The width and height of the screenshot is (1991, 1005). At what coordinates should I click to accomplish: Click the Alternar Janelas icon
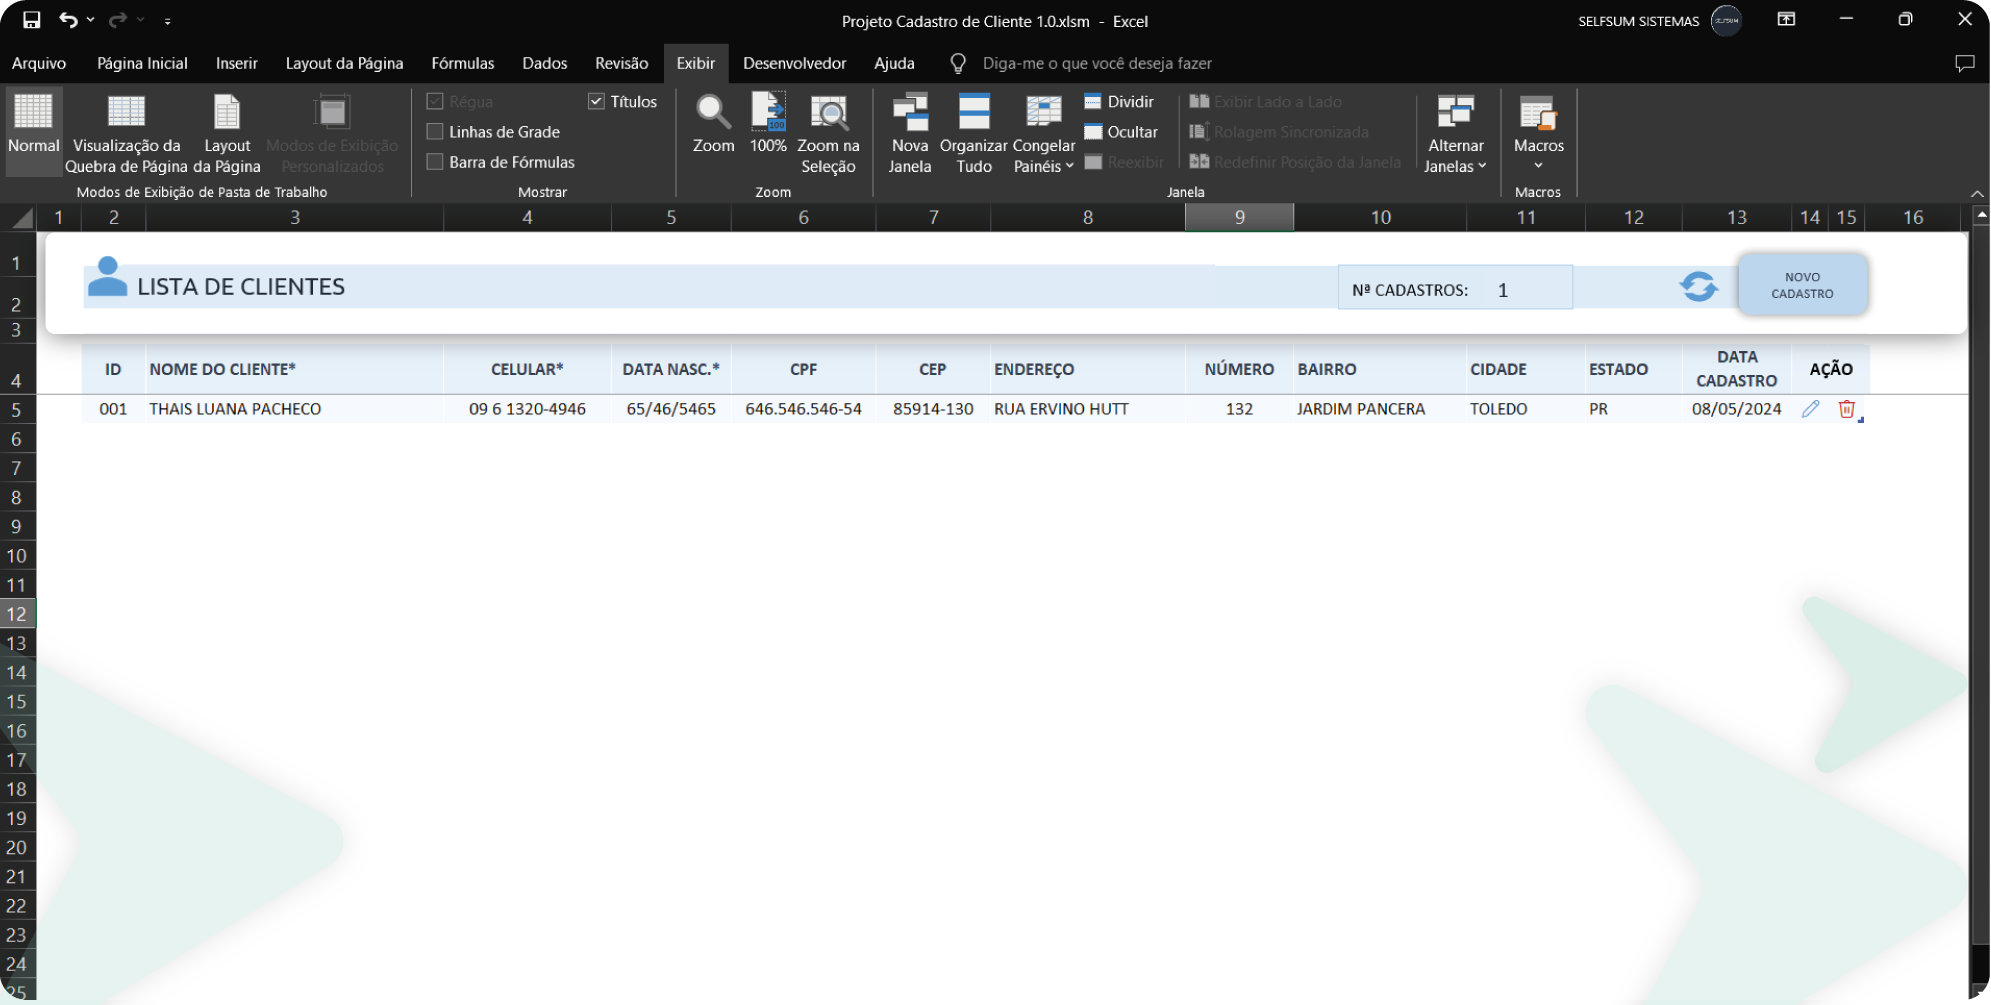coord(1455,111)
